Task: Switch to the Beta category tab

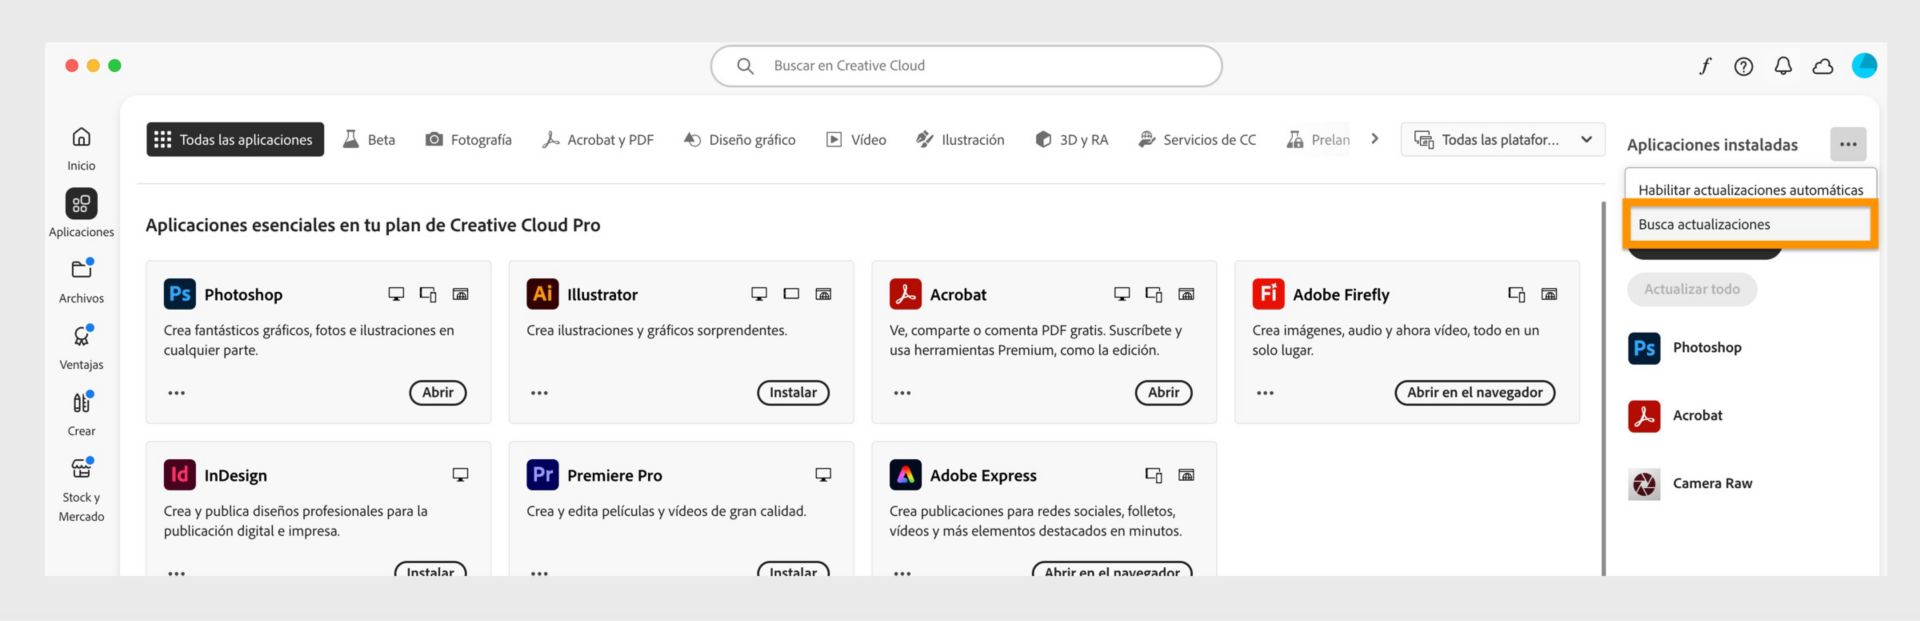Action: [369, 140]
